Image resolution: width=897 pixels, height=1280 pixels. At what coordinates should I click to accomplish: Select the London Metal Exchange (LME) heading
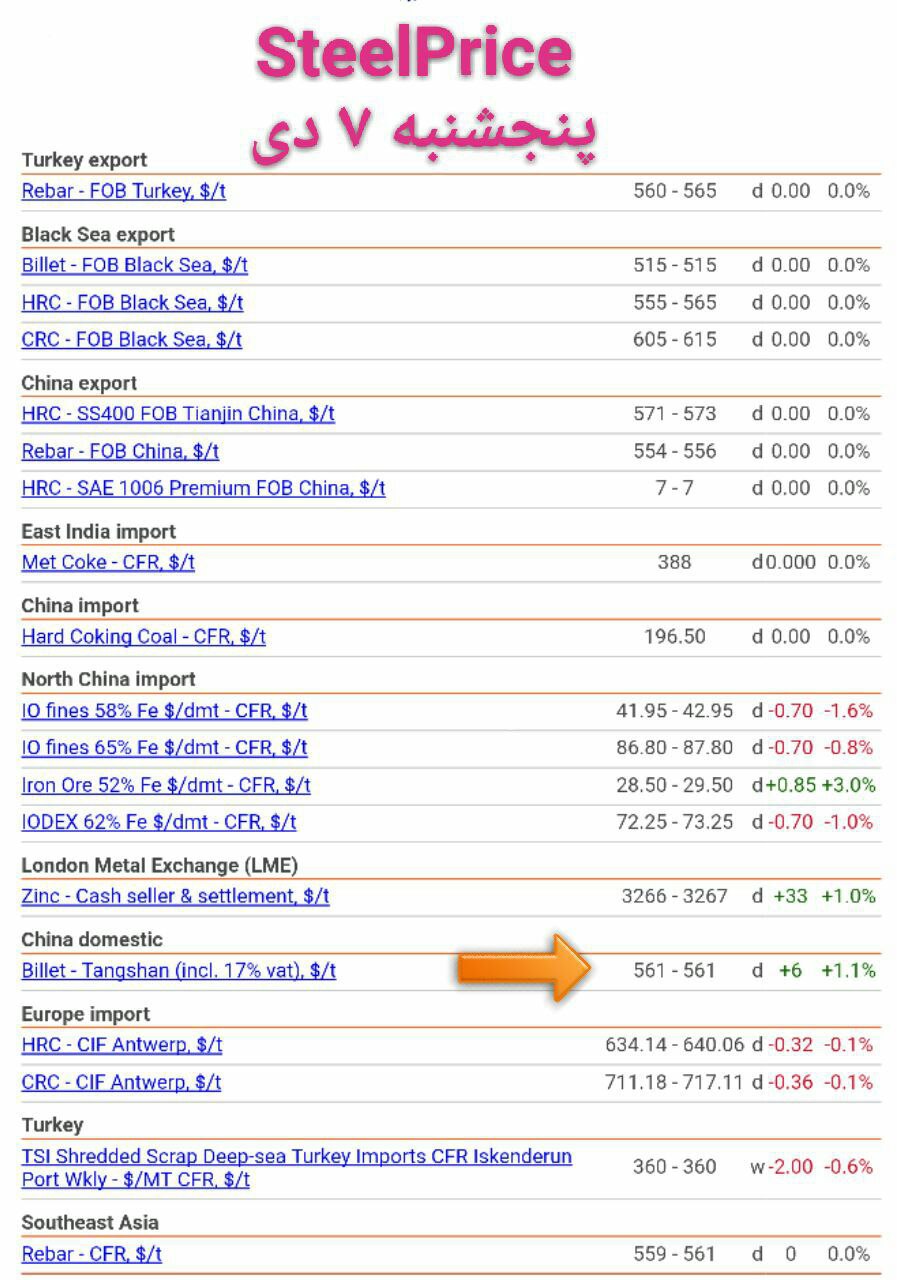[x=160, y=865]
